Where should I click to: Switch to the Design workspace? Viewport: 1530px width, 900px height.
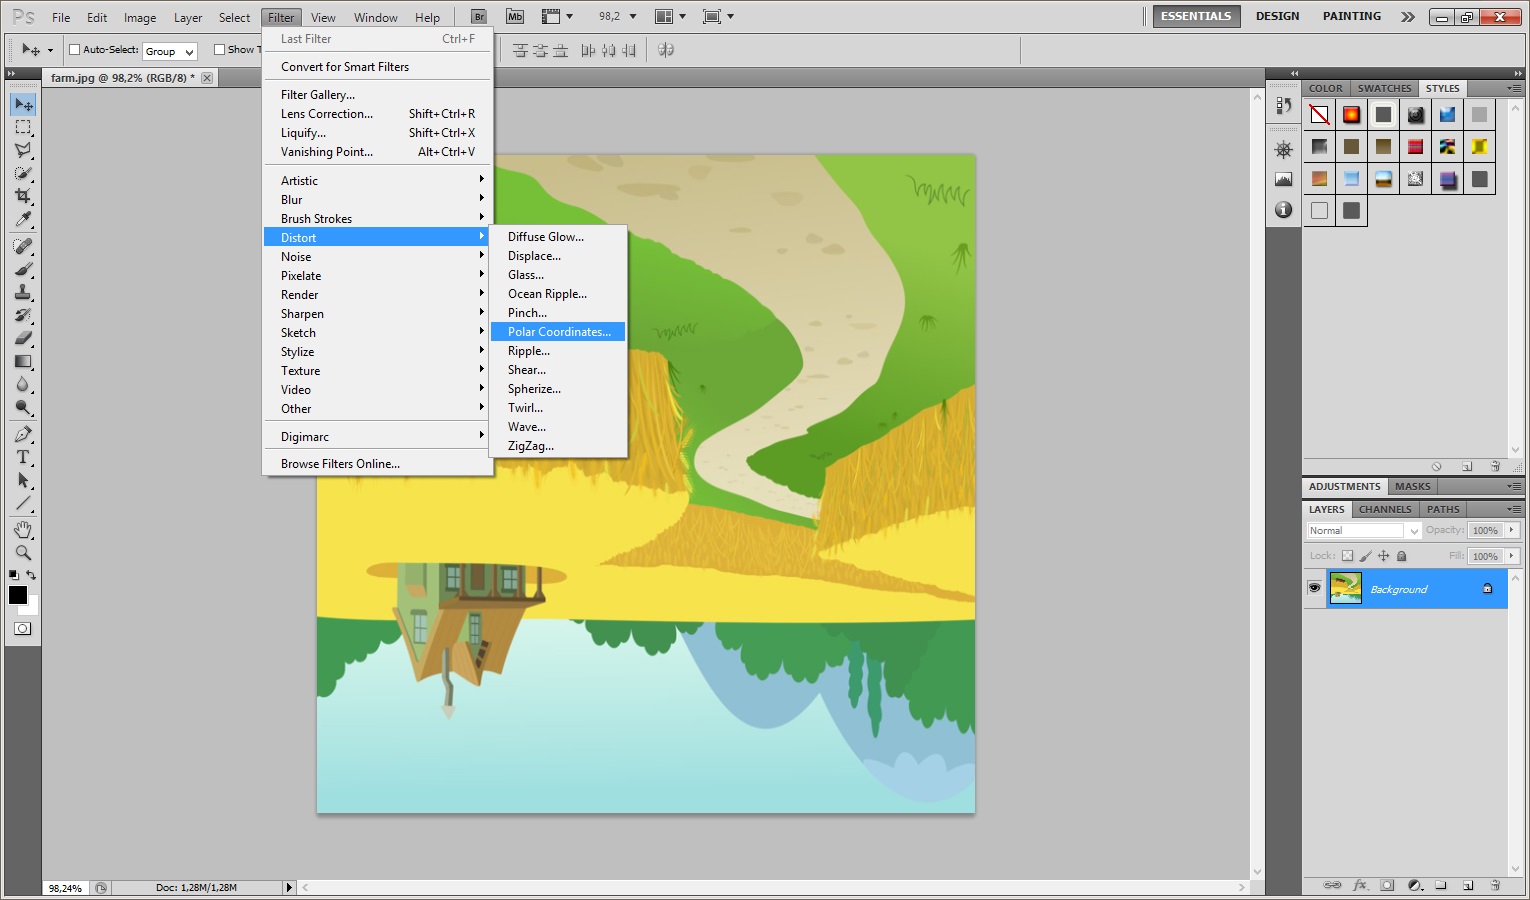tap(1278, 17)
